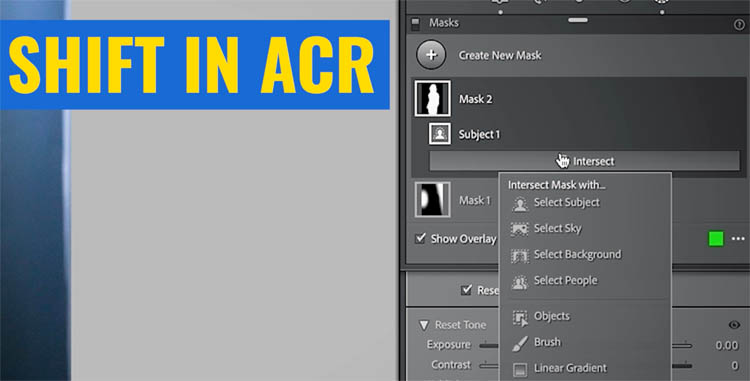Click the Intersect button
The width and height of the screenshot is (750, 381).
point(584,161)
